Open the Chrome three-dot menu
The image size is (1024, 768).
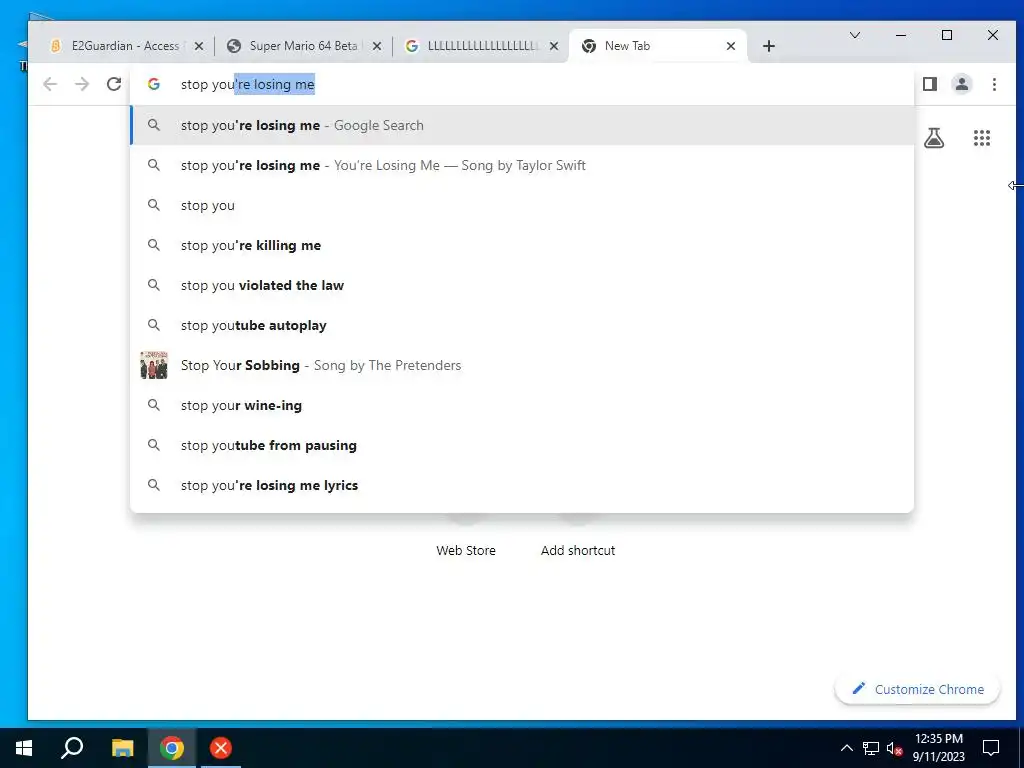click(x=994, y=84)
